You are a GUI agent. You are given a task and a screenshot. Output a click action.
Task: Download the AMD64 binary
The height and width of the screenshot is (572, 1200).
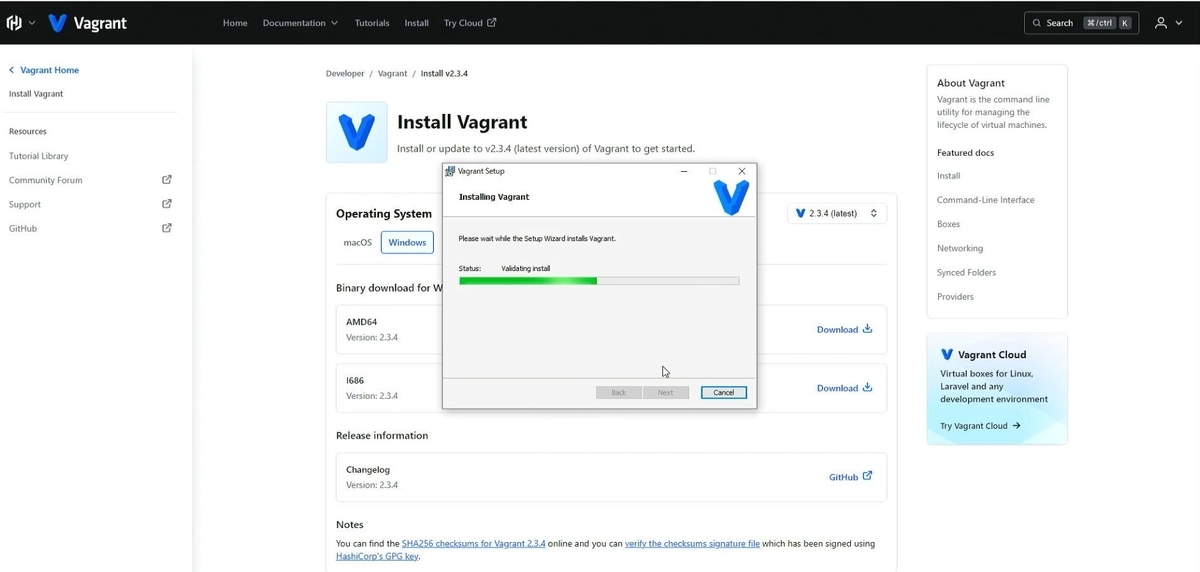point(845,329)
